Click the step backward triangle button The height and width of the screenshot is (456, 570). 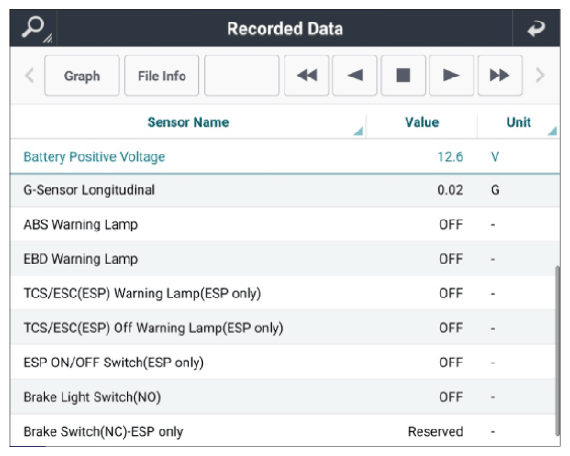[354, 76]
